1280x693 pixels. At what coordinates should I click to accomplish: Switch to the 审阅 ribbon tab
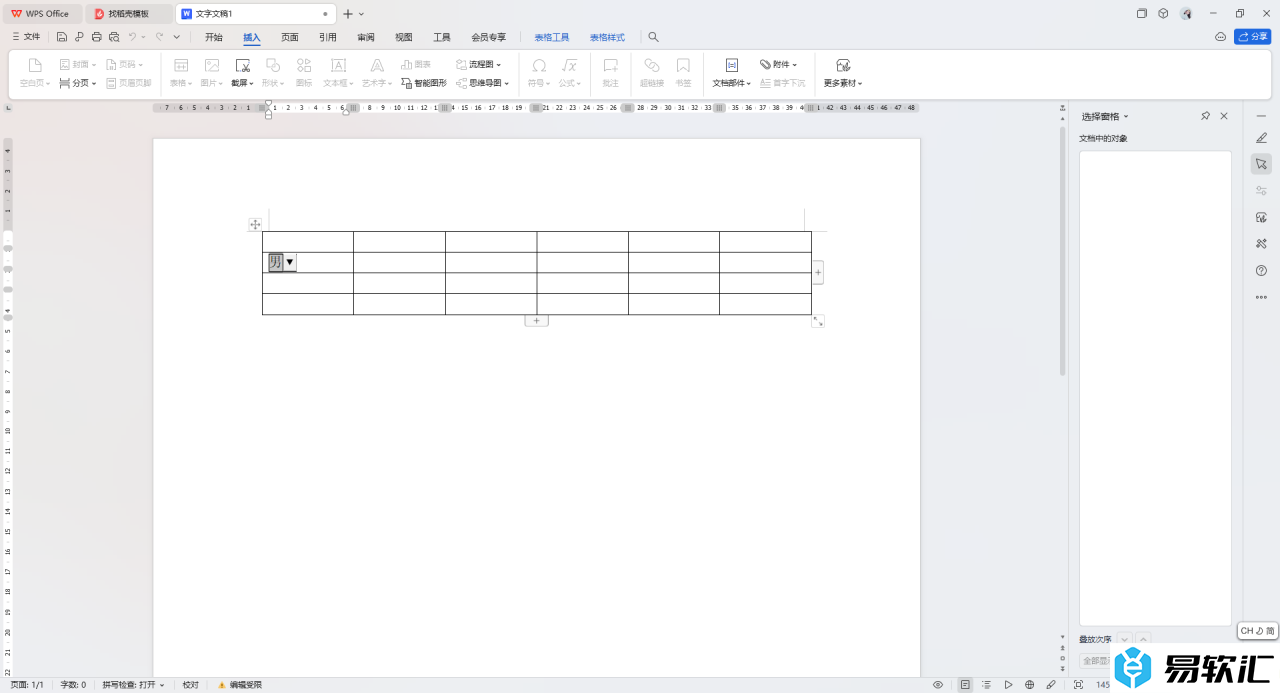tap(366, 37)
